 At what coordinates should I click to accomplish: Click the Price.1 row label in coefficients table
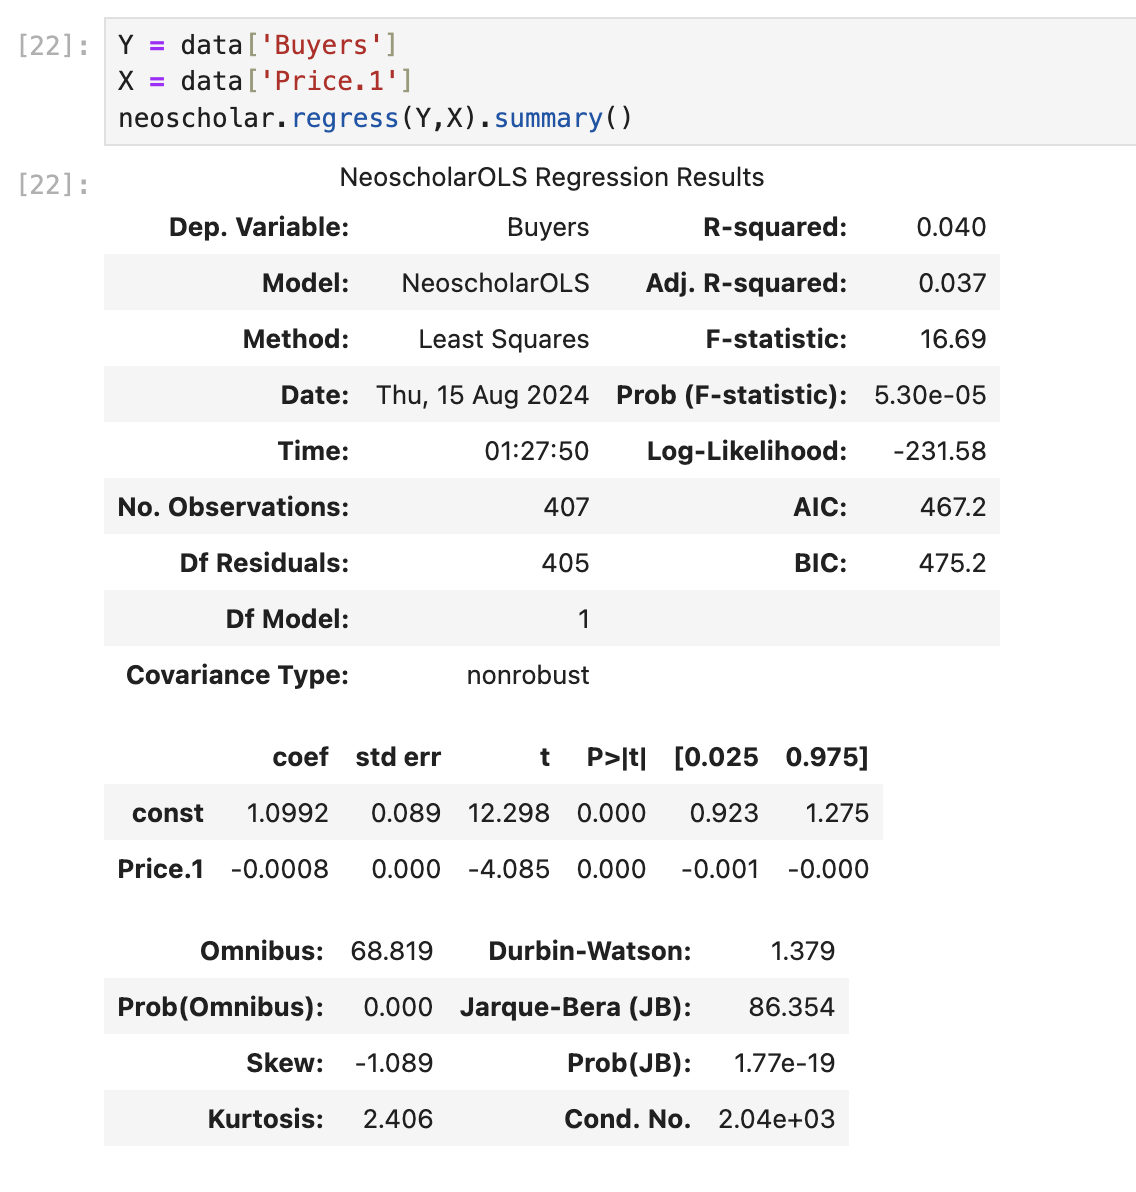[160, 869]
